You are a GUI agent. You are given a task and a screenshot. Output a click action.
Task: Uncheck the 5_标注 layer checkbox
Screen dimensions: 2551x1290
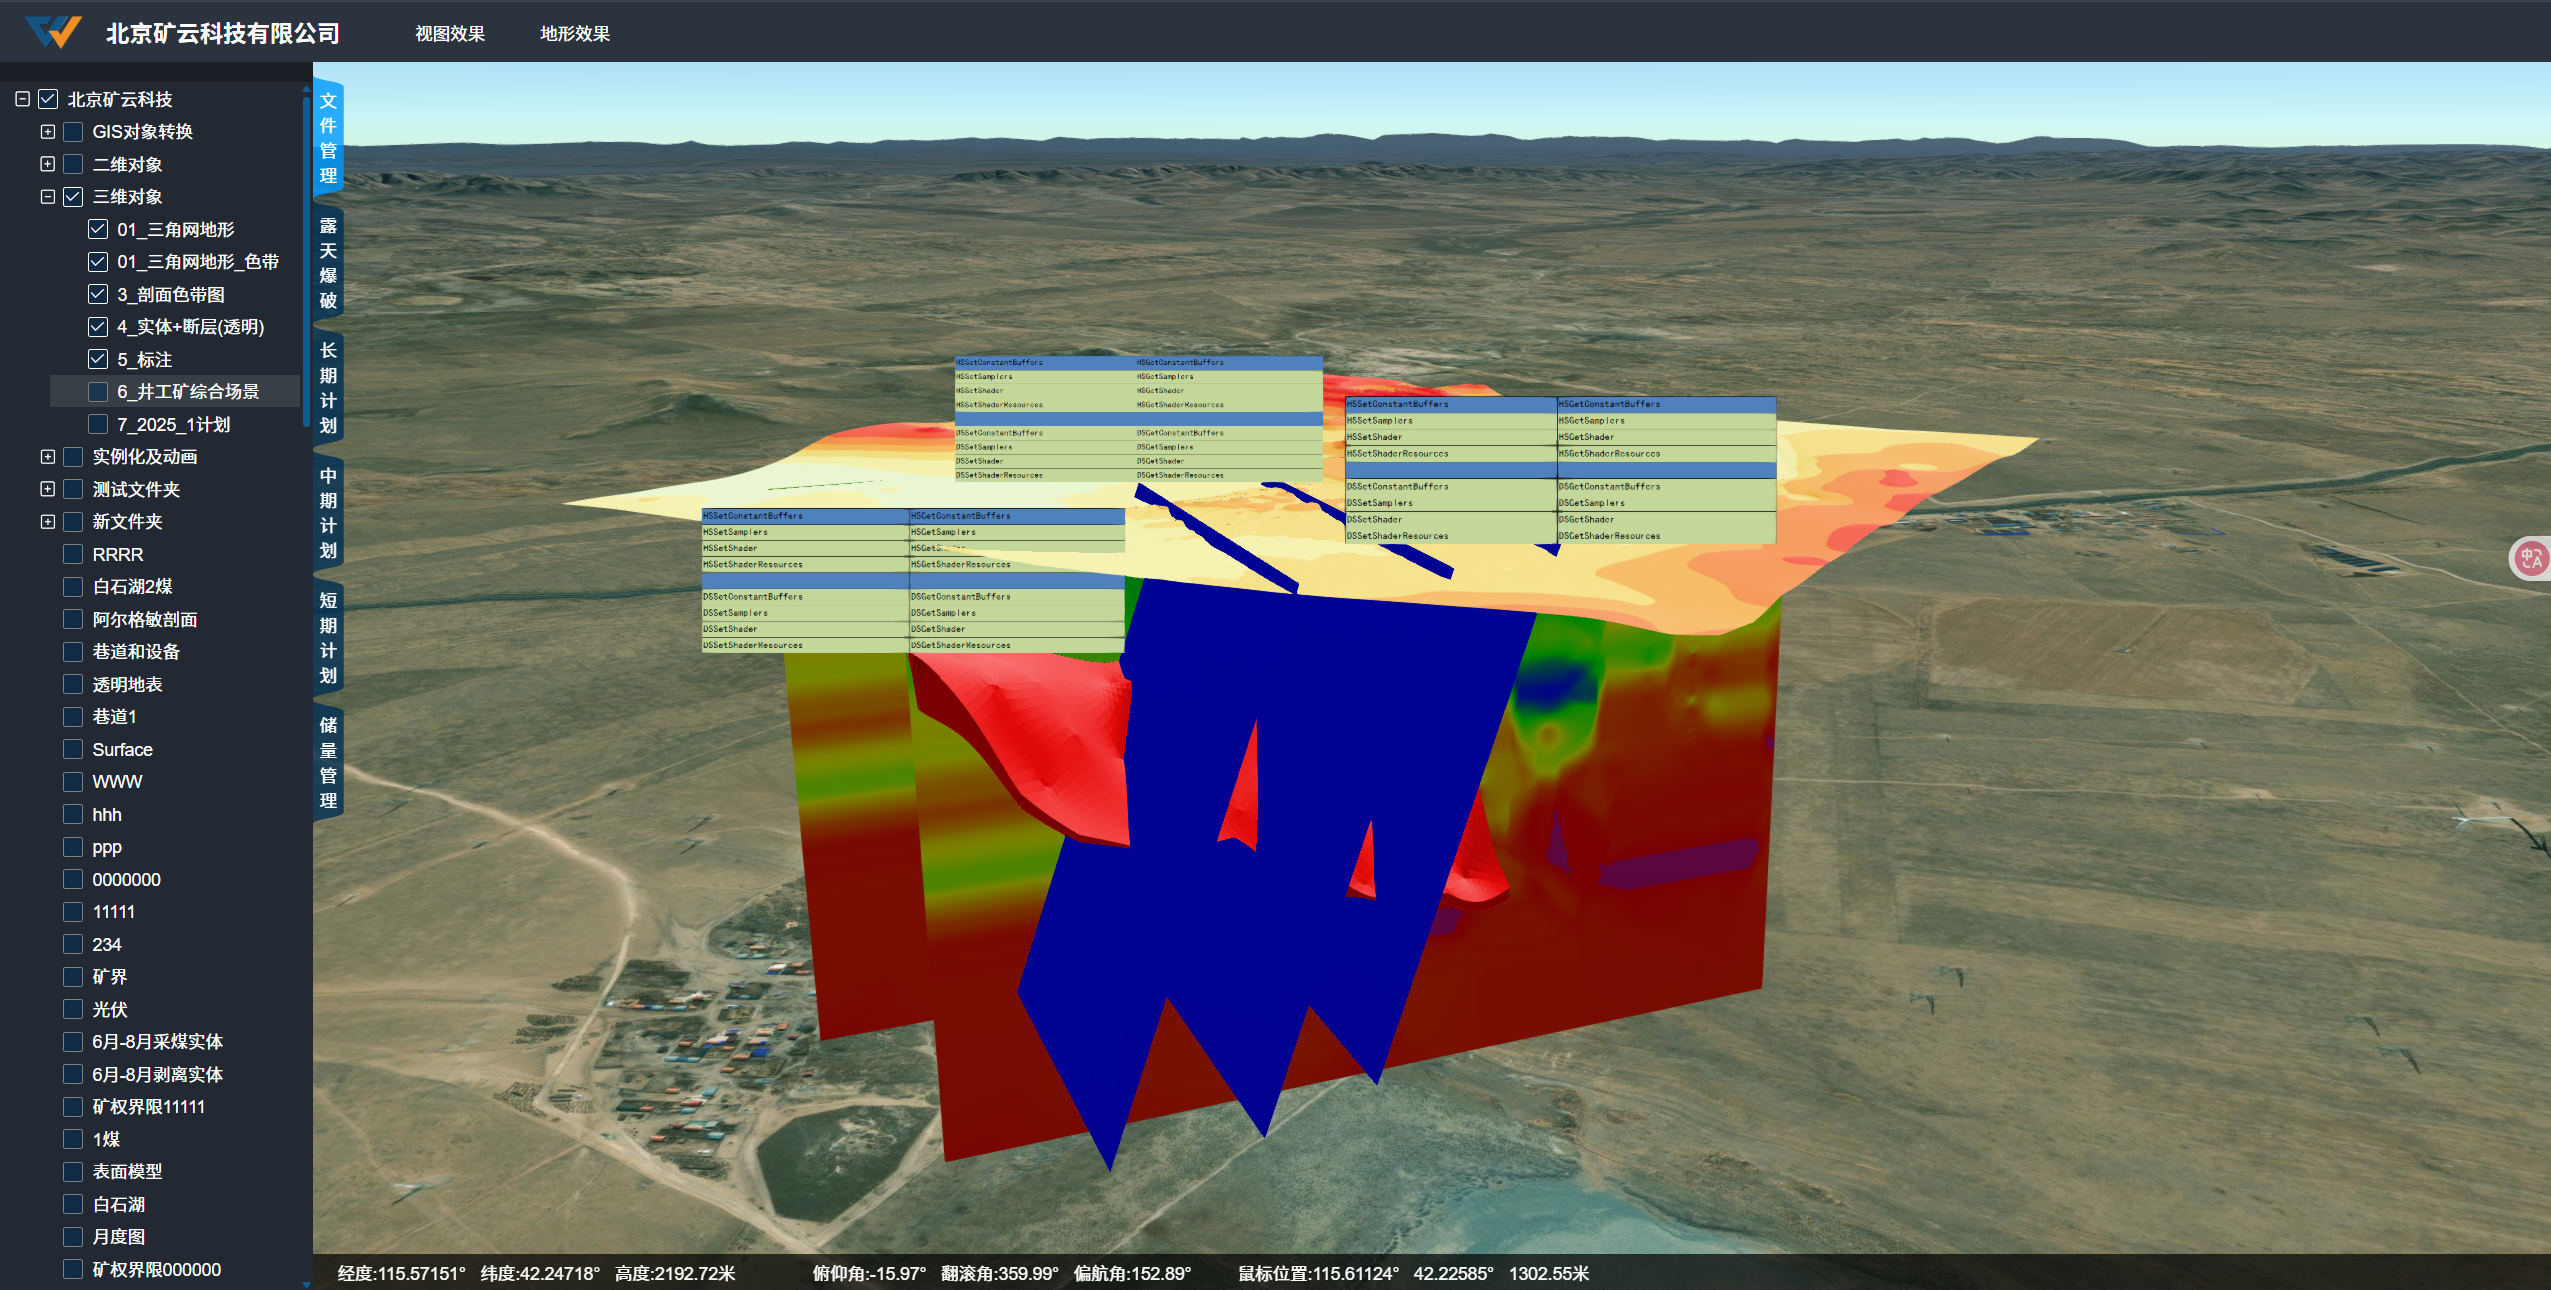coord(98,359)
